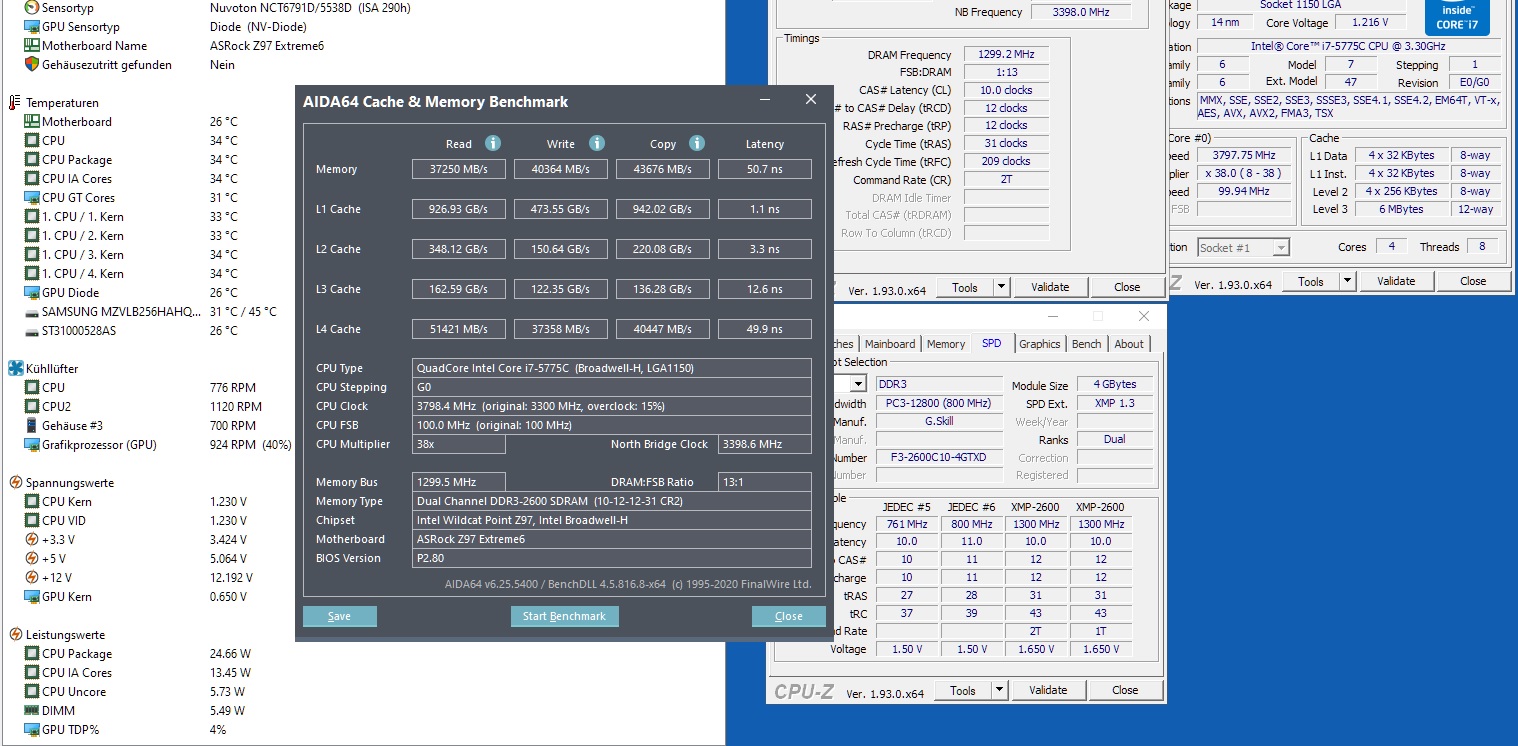
Task: Switch to the Memory tab in CPU-Z
Action: pos(946,344)
